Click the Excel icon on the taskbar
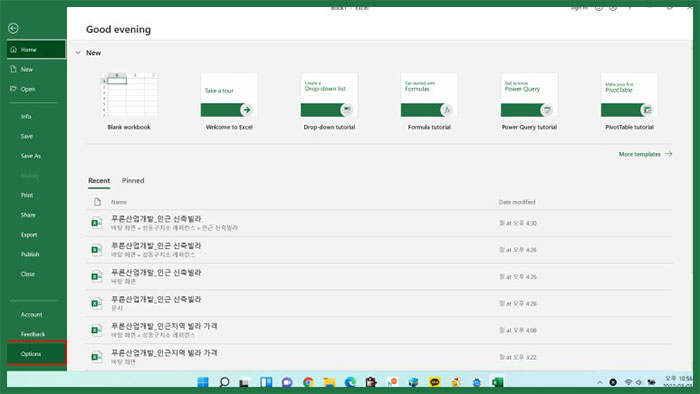The height and width of the screenshot is (394, 700). click(x=498, y=382)
